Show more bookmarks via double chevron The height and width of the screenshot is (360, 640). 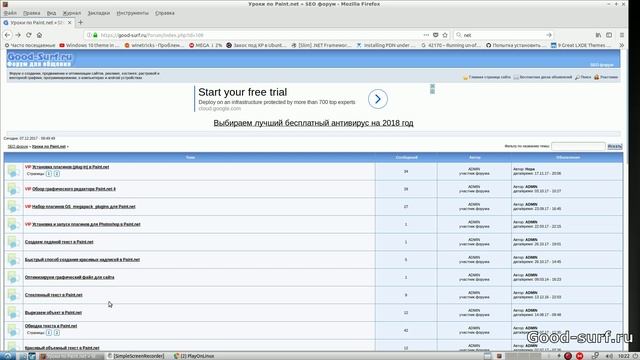click(x=622, y=45)
